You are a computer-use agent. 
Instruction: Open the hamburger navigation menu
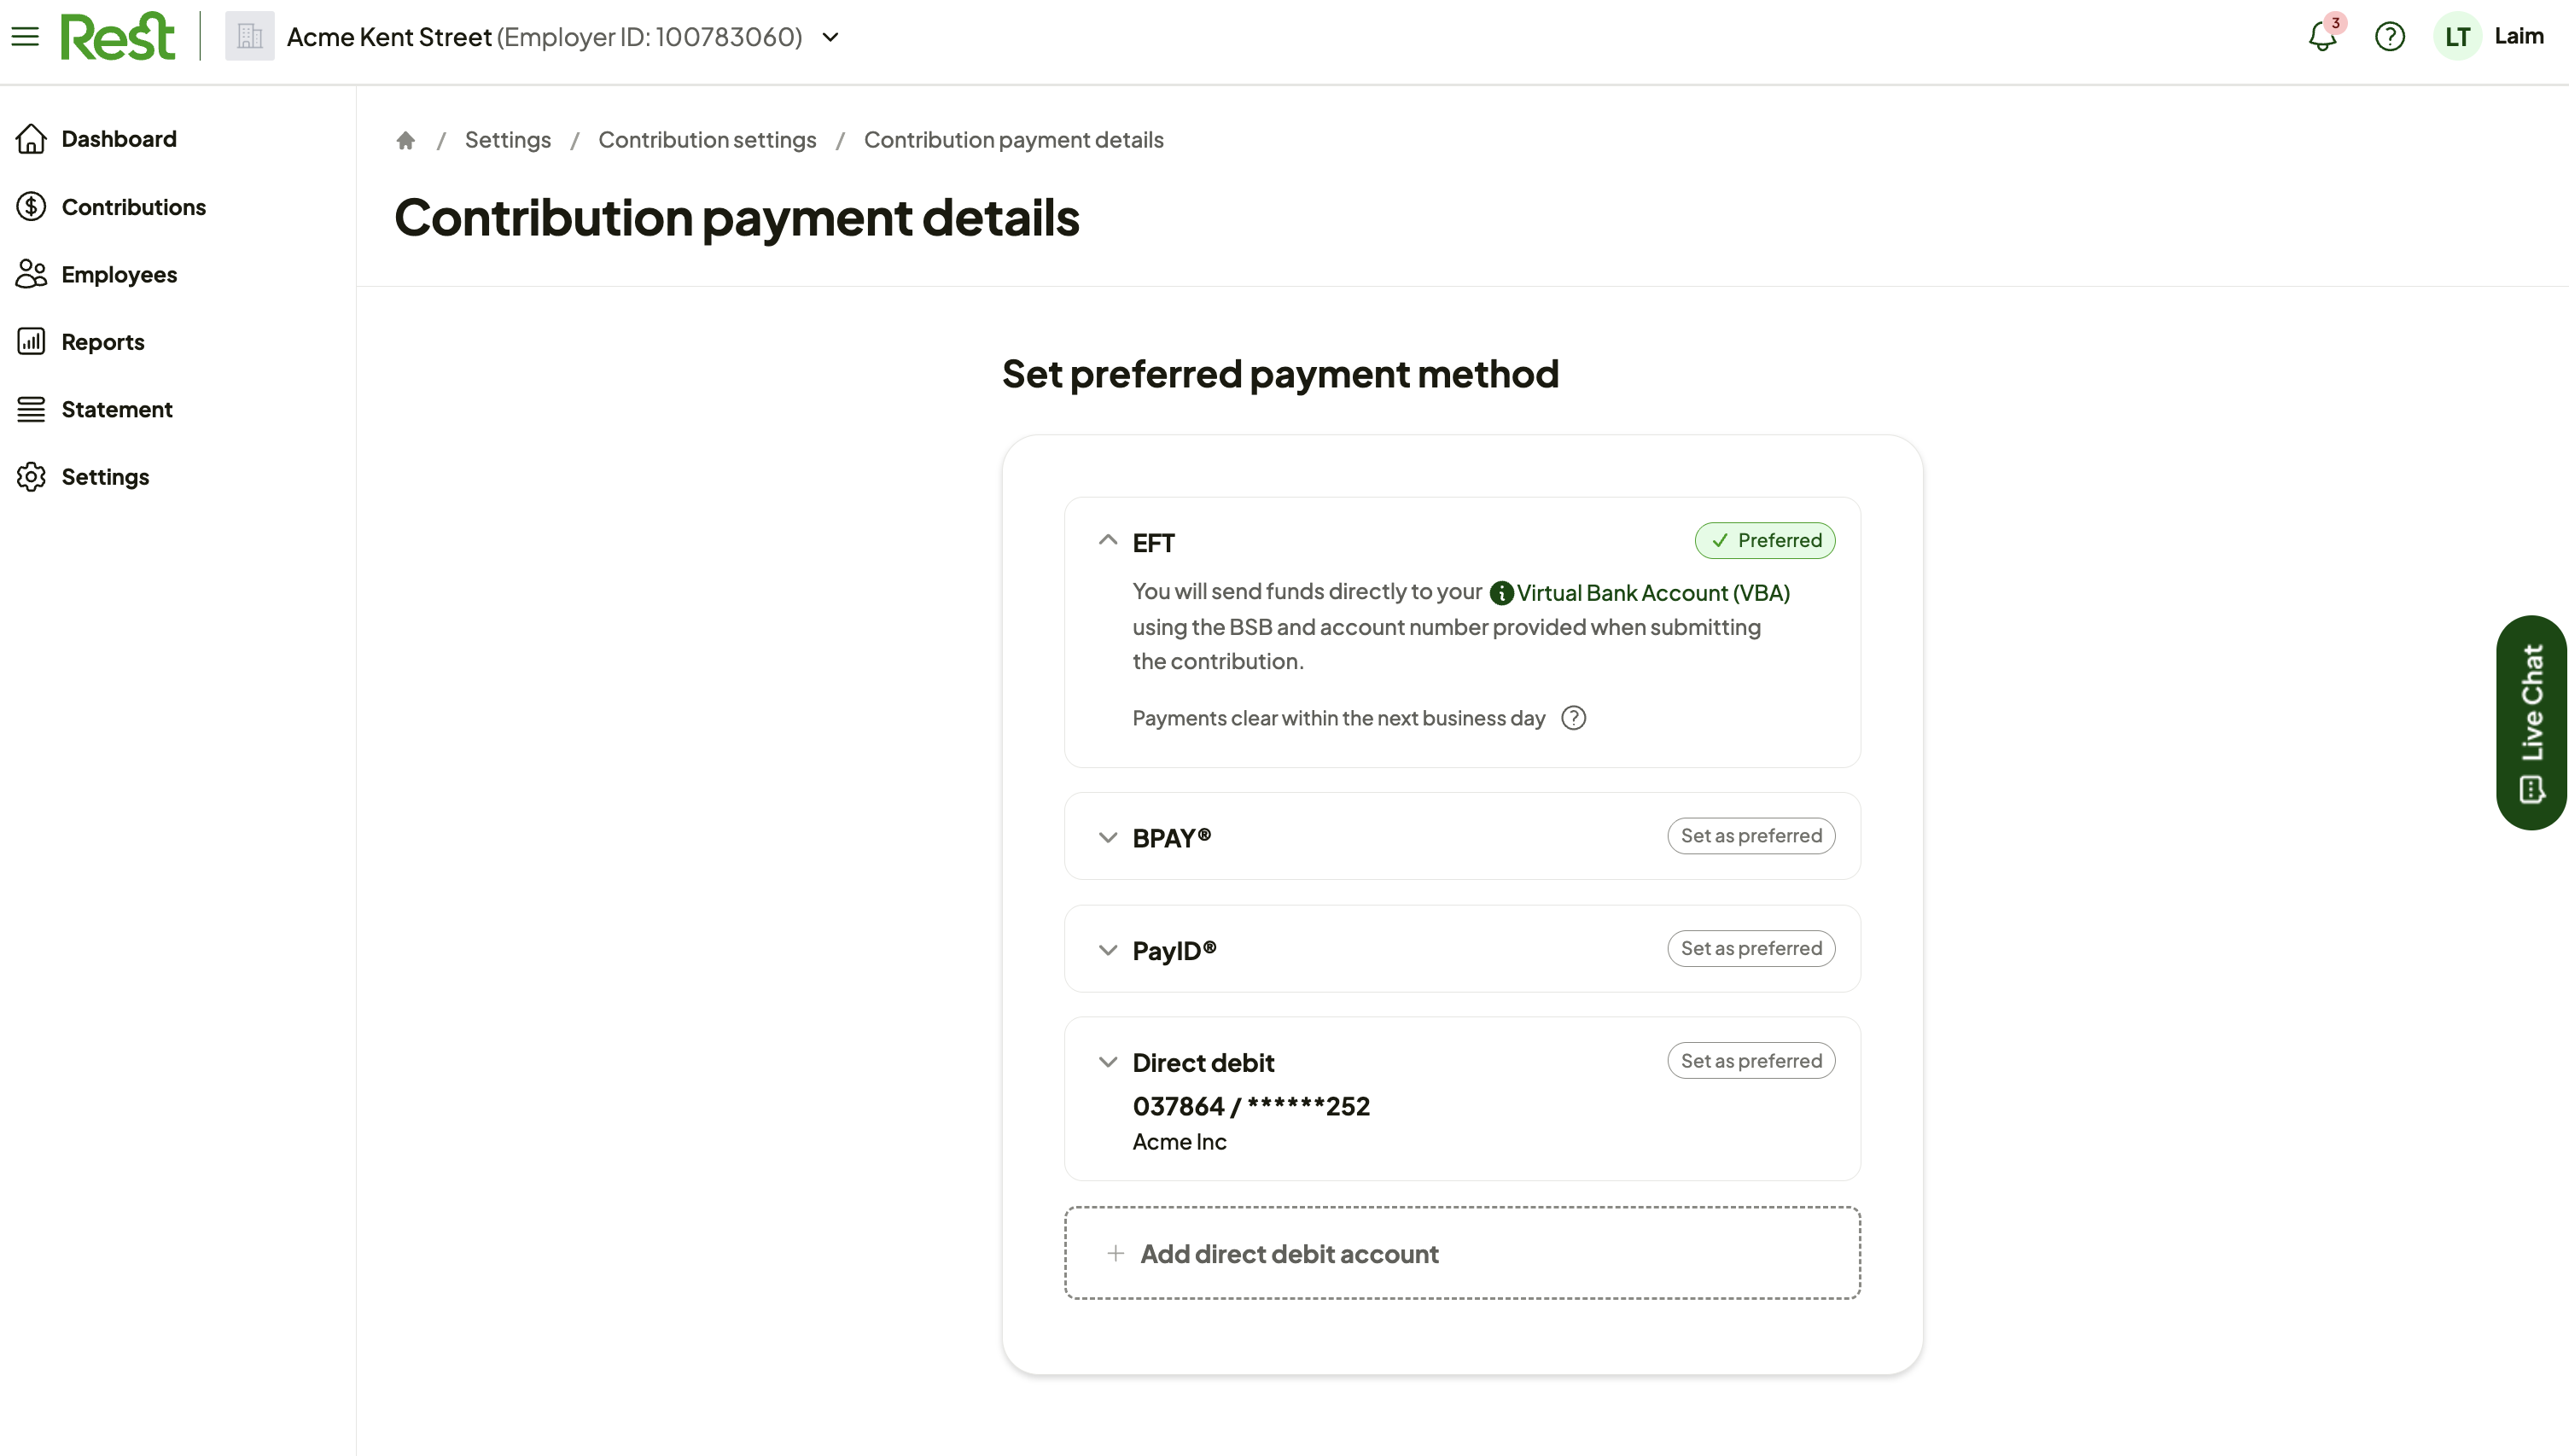pos(25,37)
